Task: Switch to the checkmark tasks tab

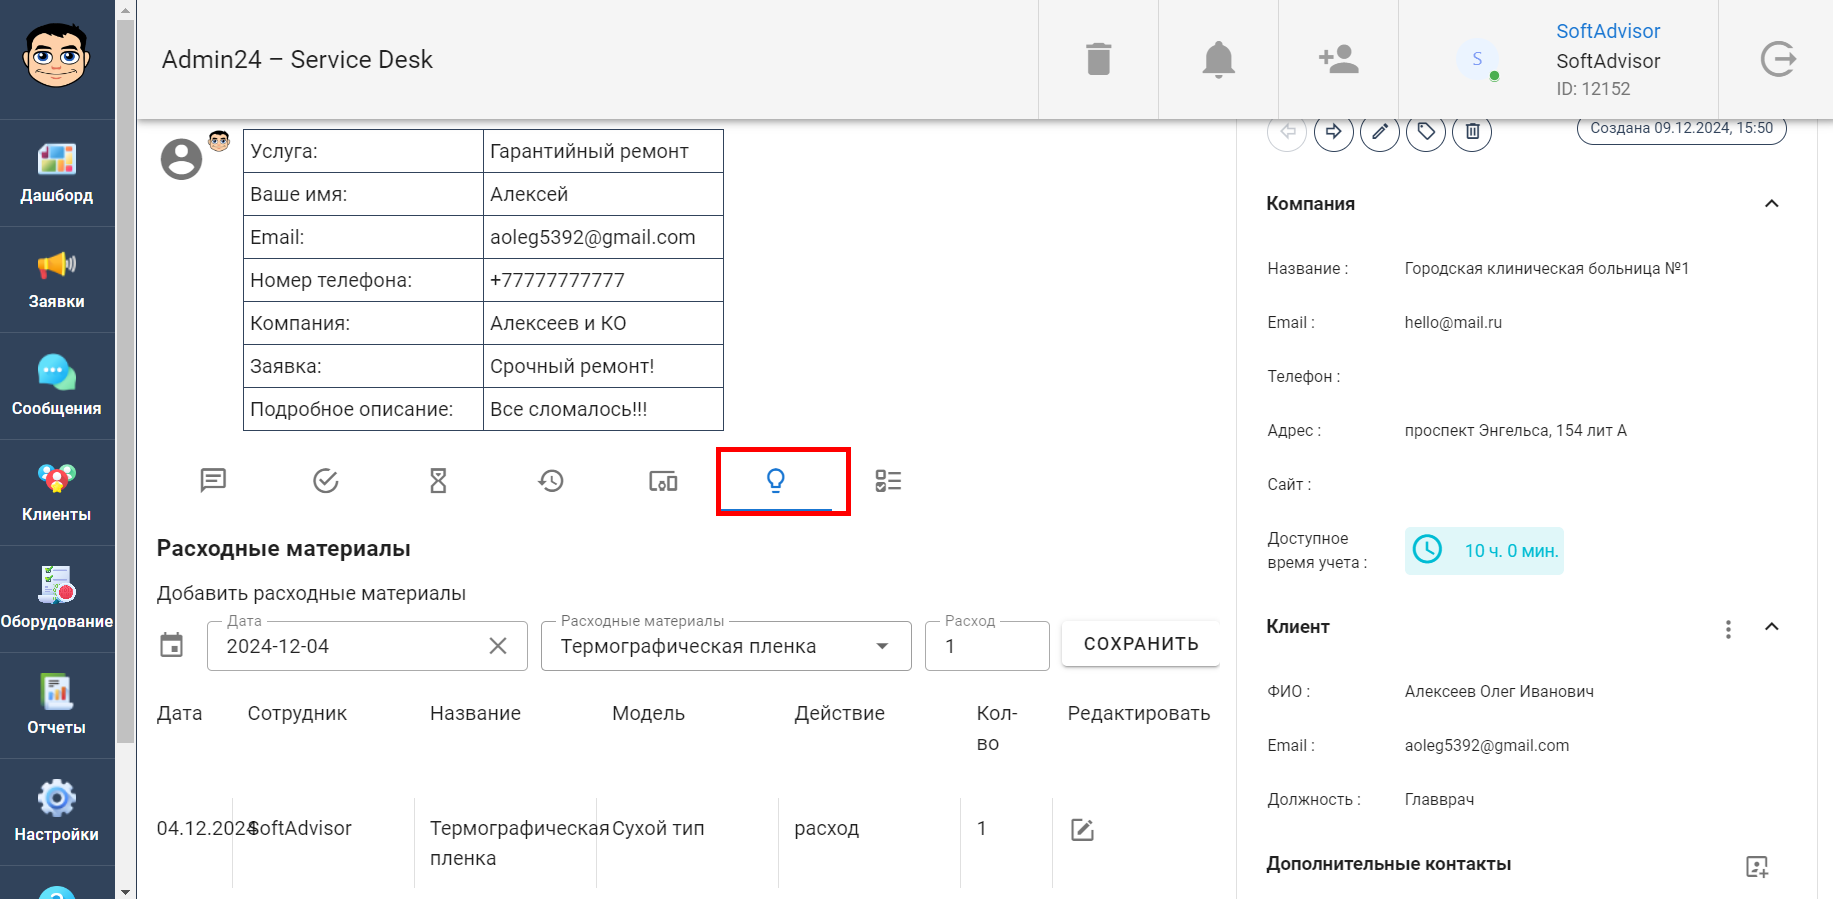Action: point(326,481)
